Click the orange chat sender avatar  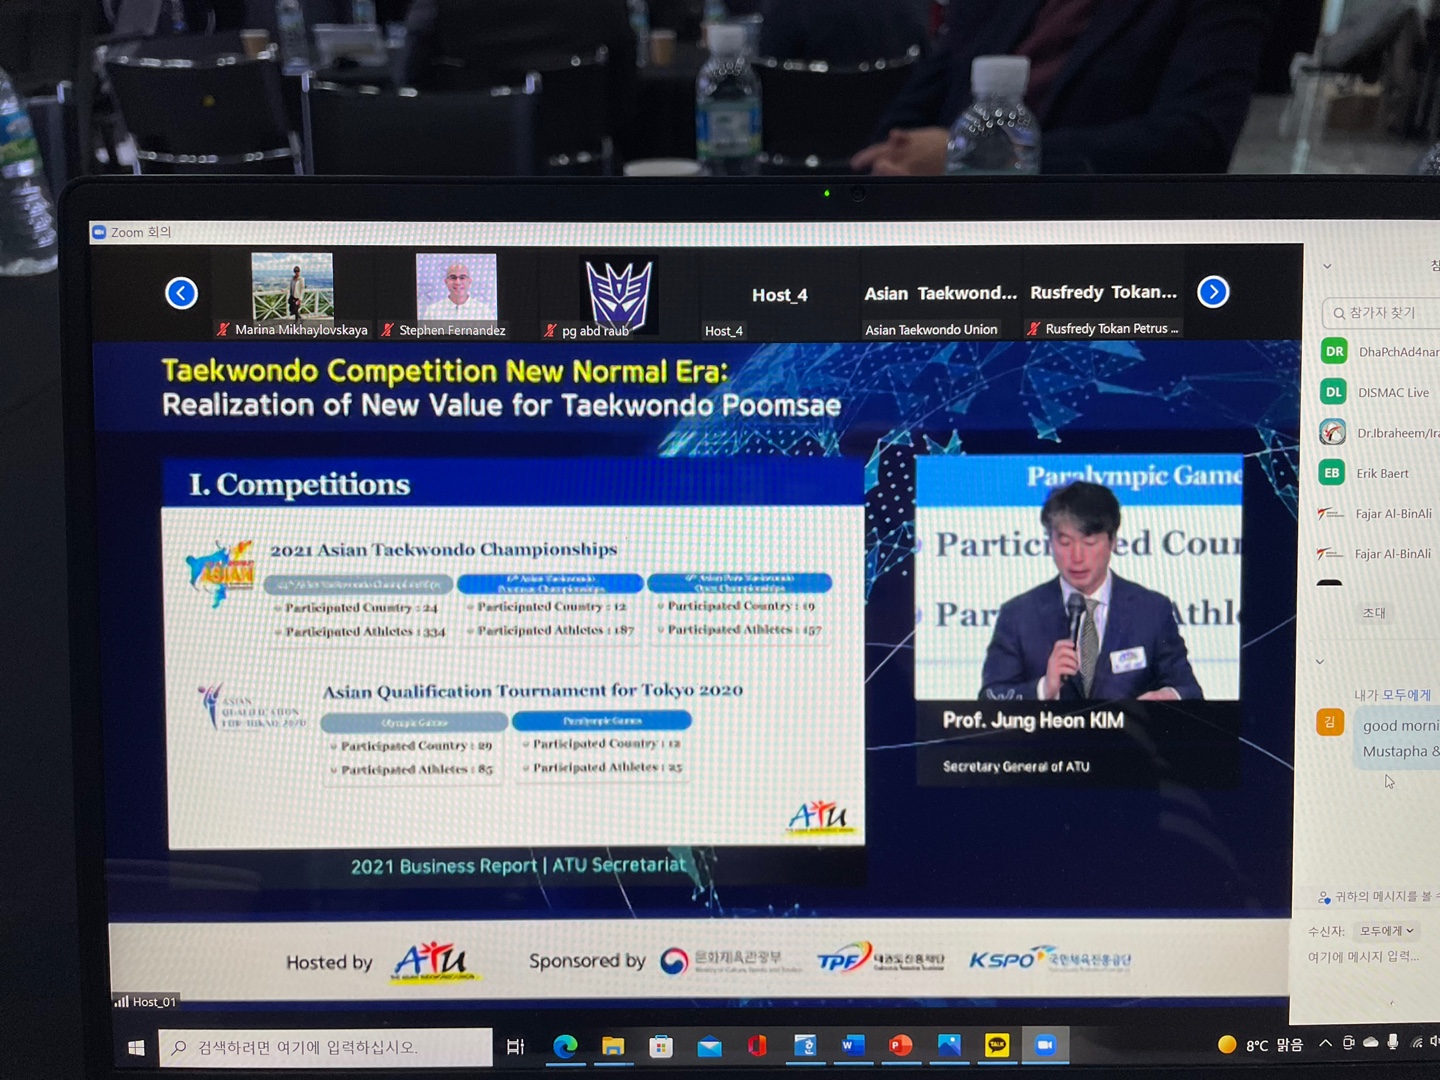point(1330,721)
